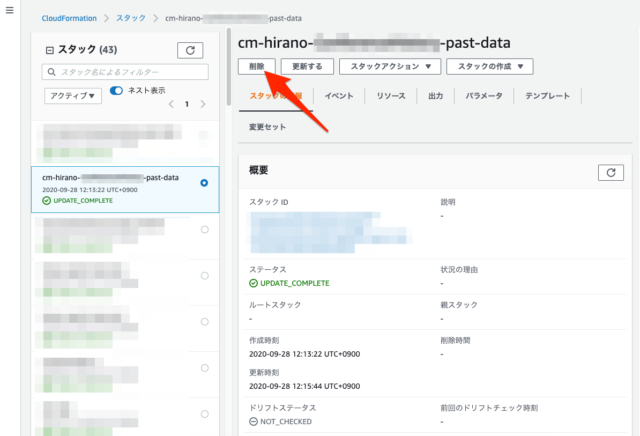Click the CloudFormation breadcrumb link
The image size is (640, 436).
pyautogui.click(x=75, y=18)
